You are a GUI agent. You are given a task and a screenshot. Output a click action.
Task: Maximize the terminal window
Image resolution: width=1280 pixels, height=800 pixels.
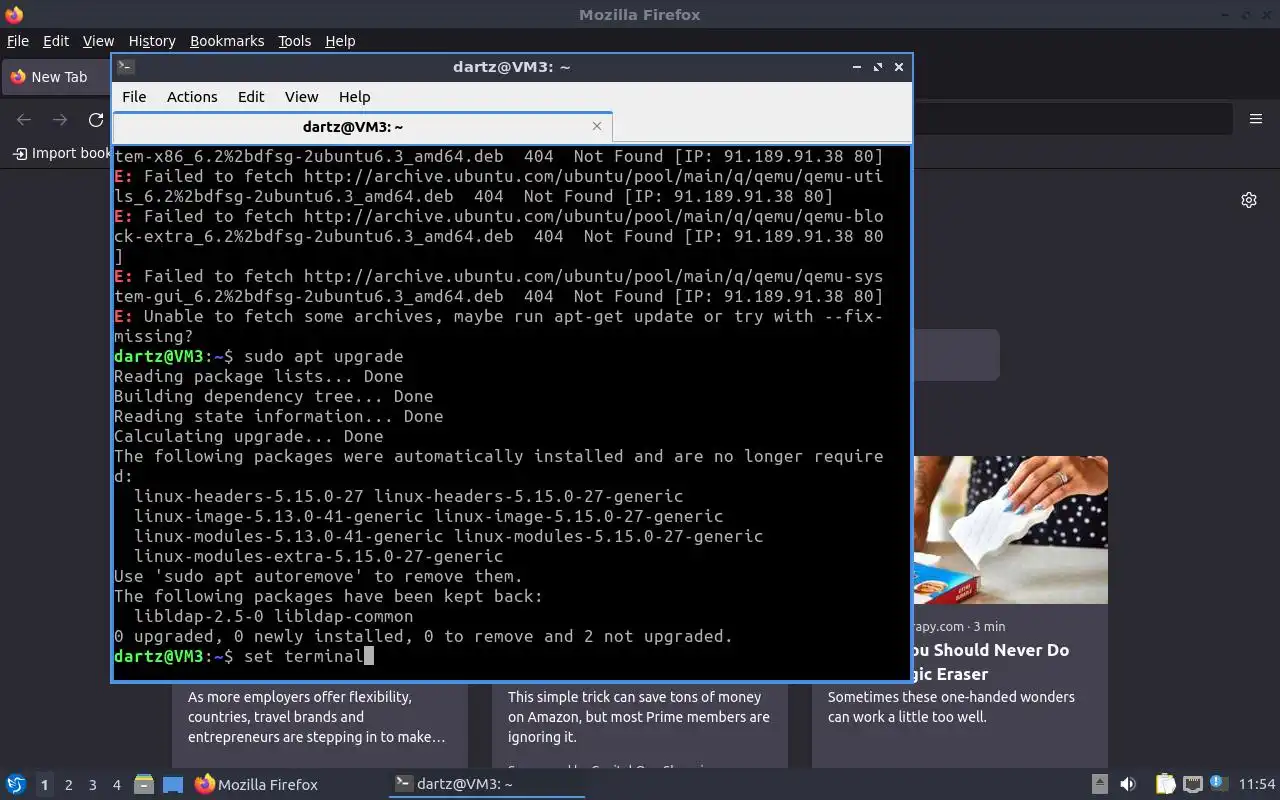coord(878,67)
